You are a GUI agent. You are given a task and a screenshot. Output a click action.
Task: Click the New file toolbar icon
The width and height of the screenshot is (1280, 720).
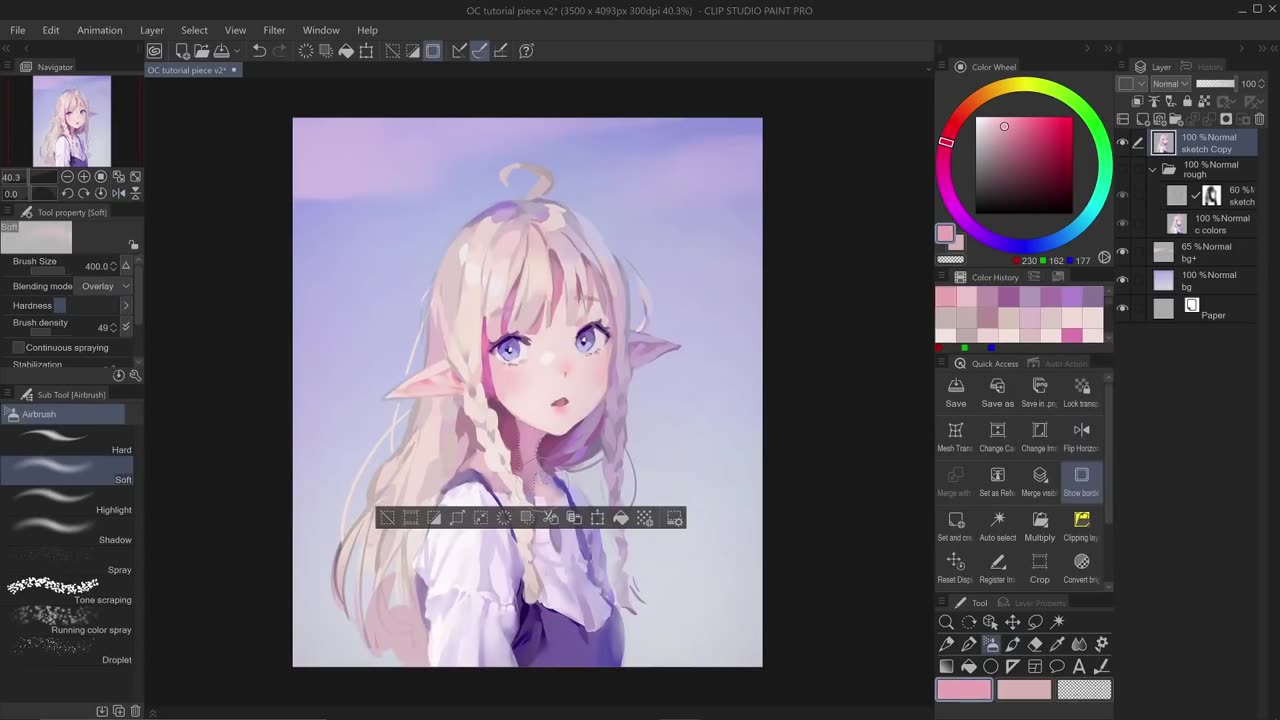[x=182, y=51]
